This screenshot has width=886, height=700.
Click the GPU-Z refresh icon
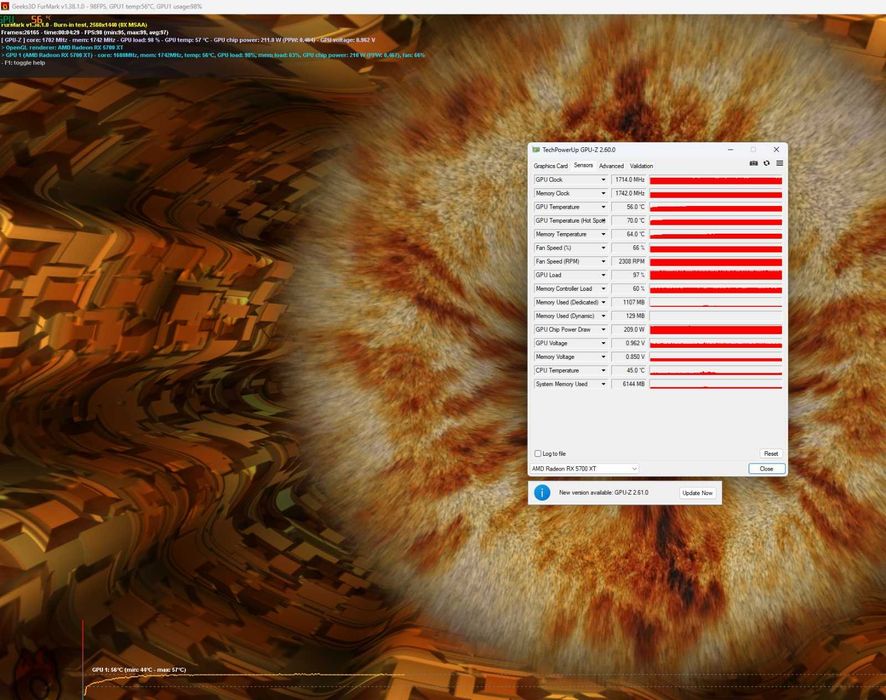[767, 163]
